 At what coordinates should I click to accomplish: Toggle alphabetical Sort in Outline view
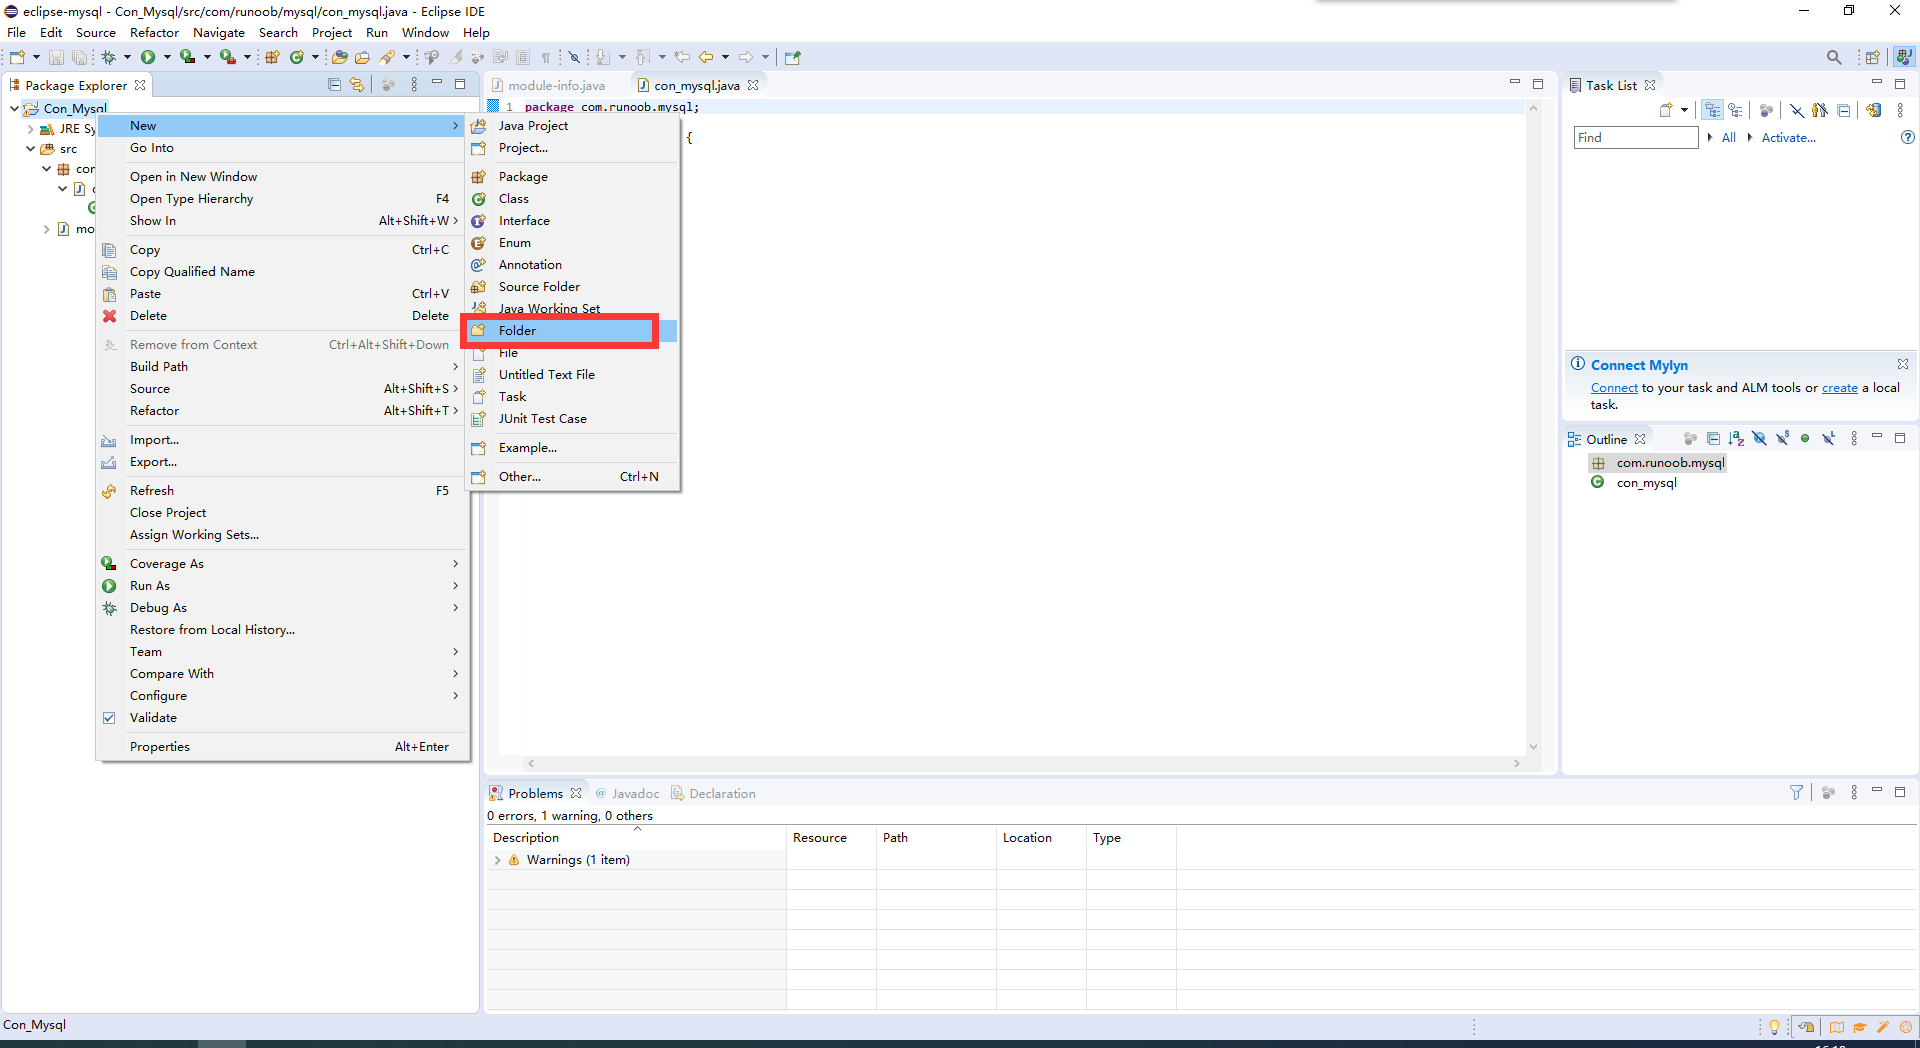coord(1736,439)
